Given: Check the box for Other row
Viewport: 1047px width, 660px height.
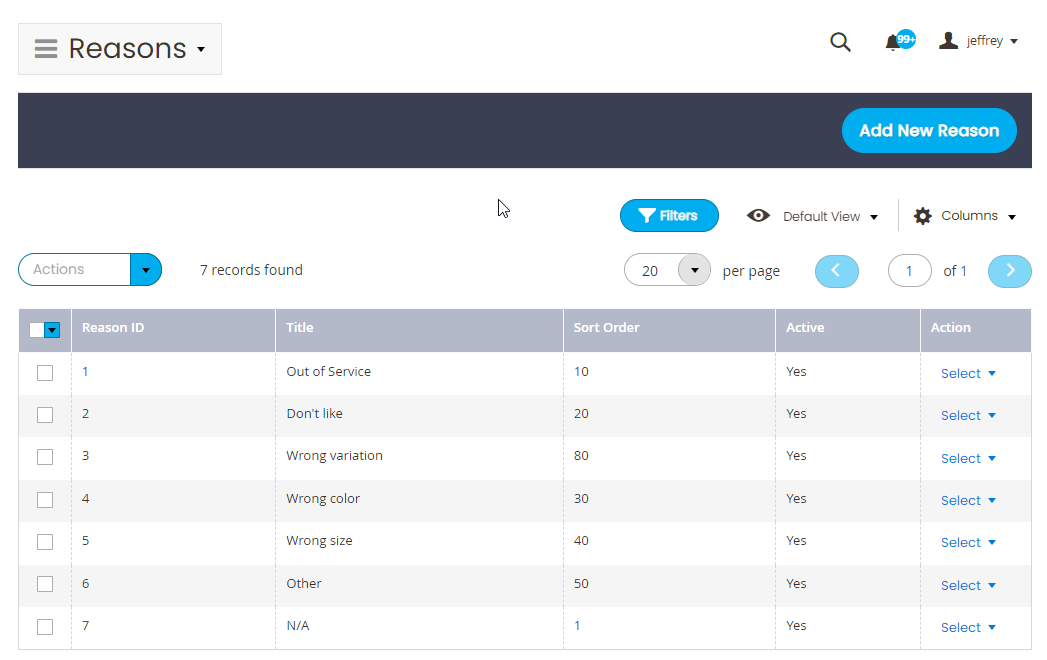Looking at the screenshot, I should 45,584.
